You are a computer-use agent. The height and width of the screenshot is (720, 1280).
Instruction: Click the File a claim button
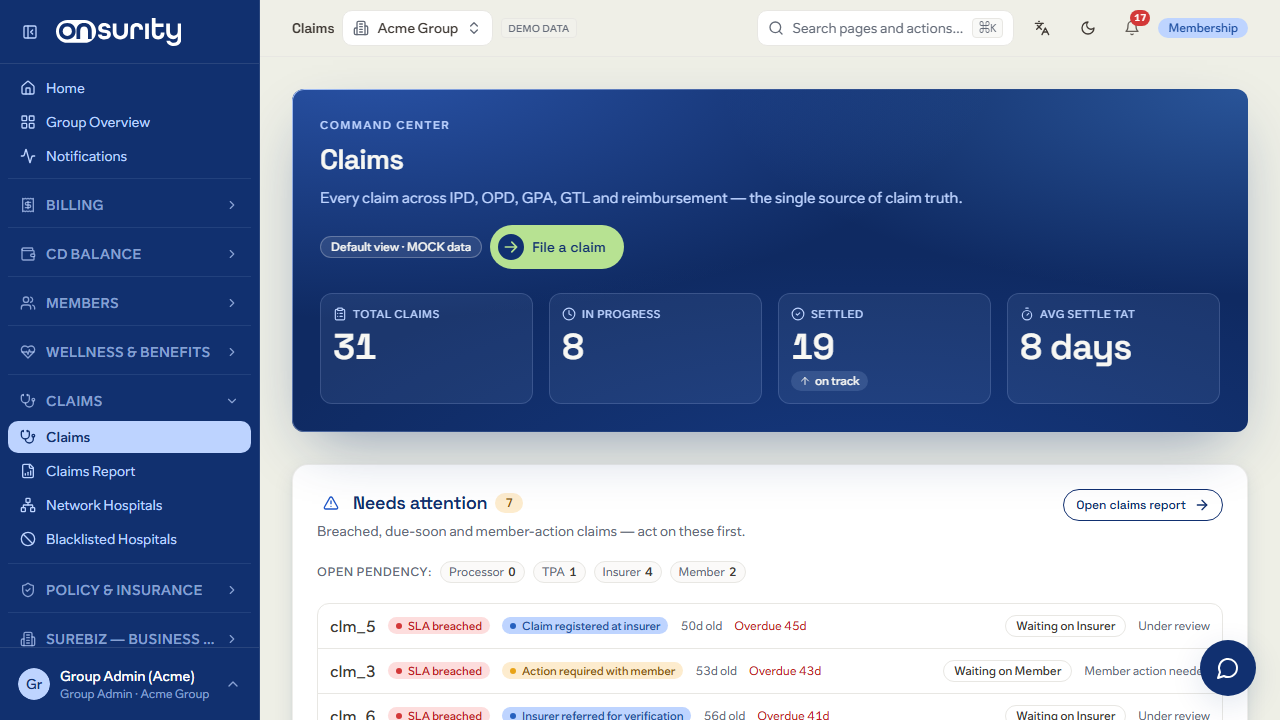[x=557, y=247]
